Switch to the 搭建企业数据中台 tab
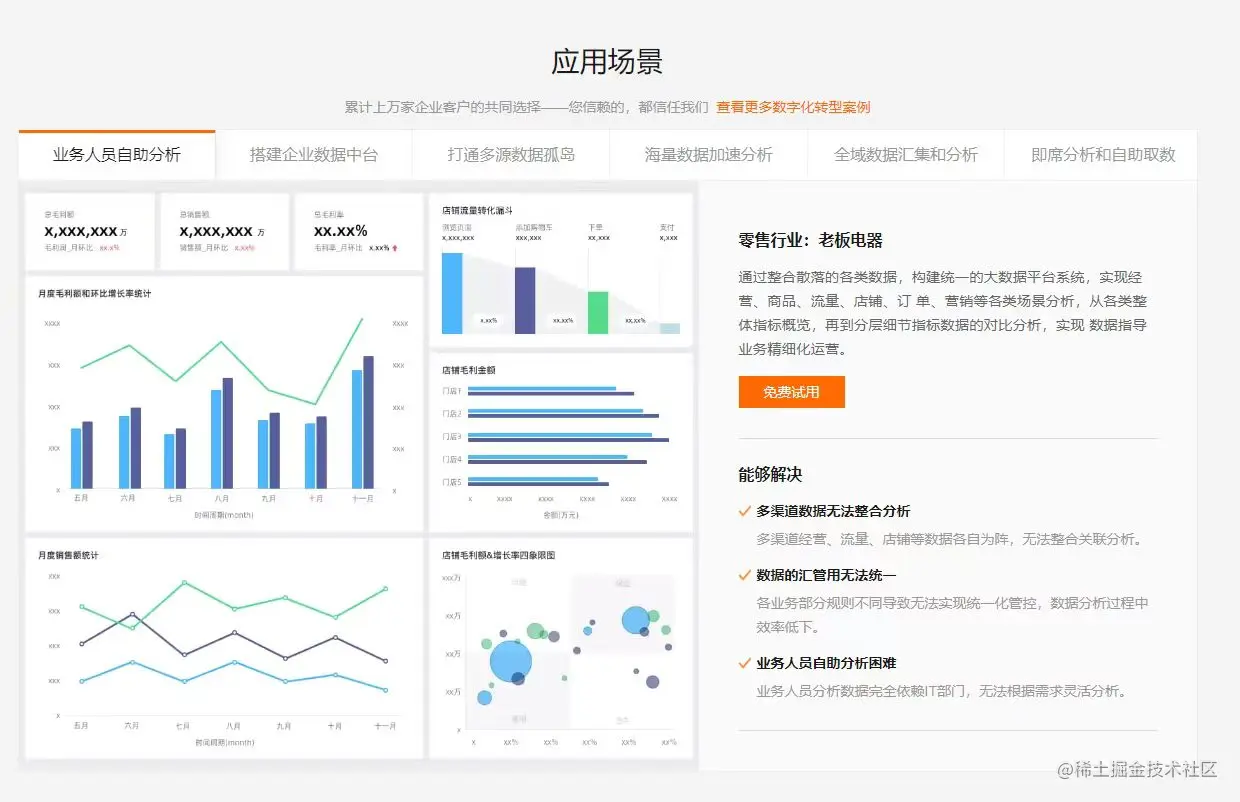Viewport: 1240px width, 802px height. pos(313,154)
